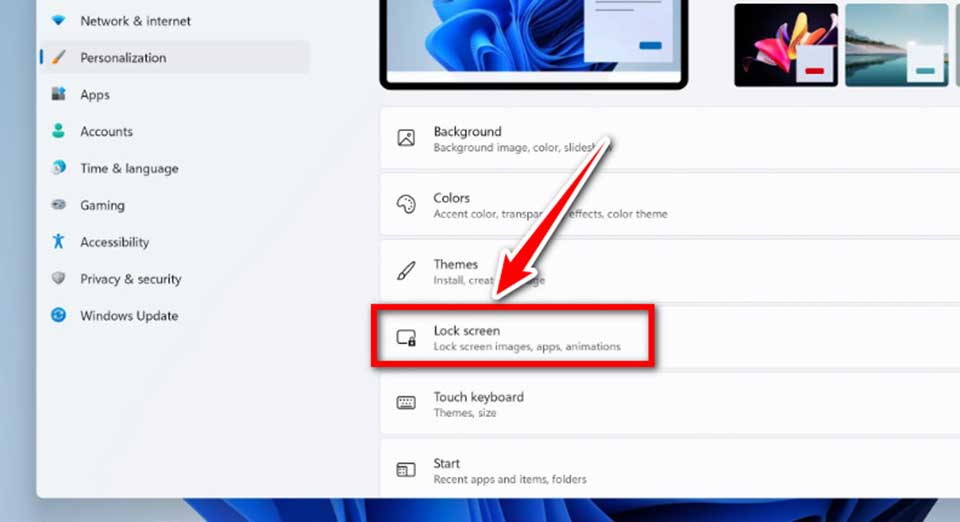
Task: Click the Gaming controller icon
Action: (58, 205)
